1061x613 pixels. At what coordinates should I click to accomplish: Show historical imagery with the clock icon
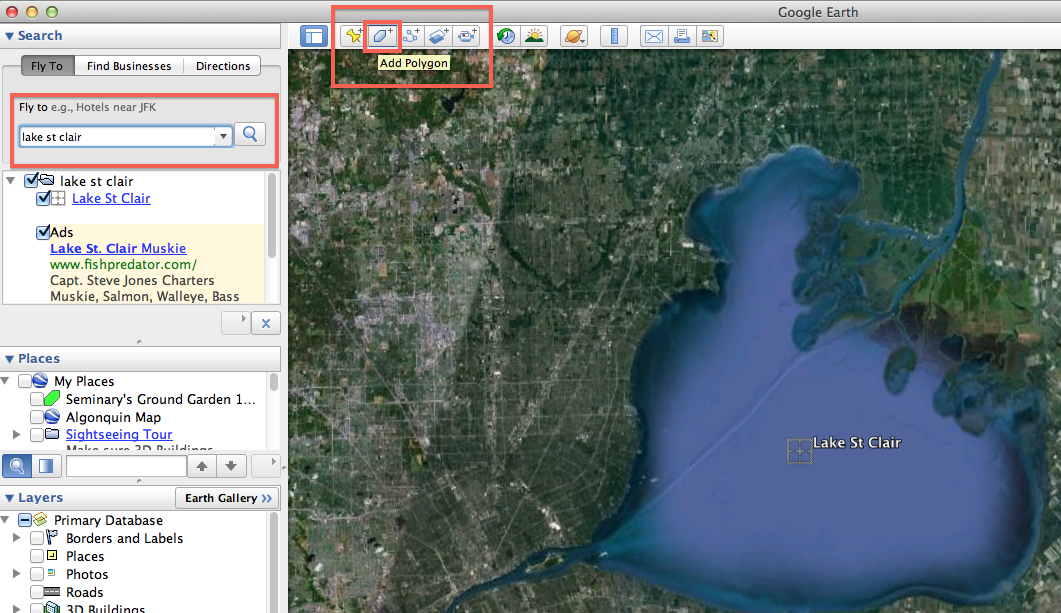click(x=506, y=35)
